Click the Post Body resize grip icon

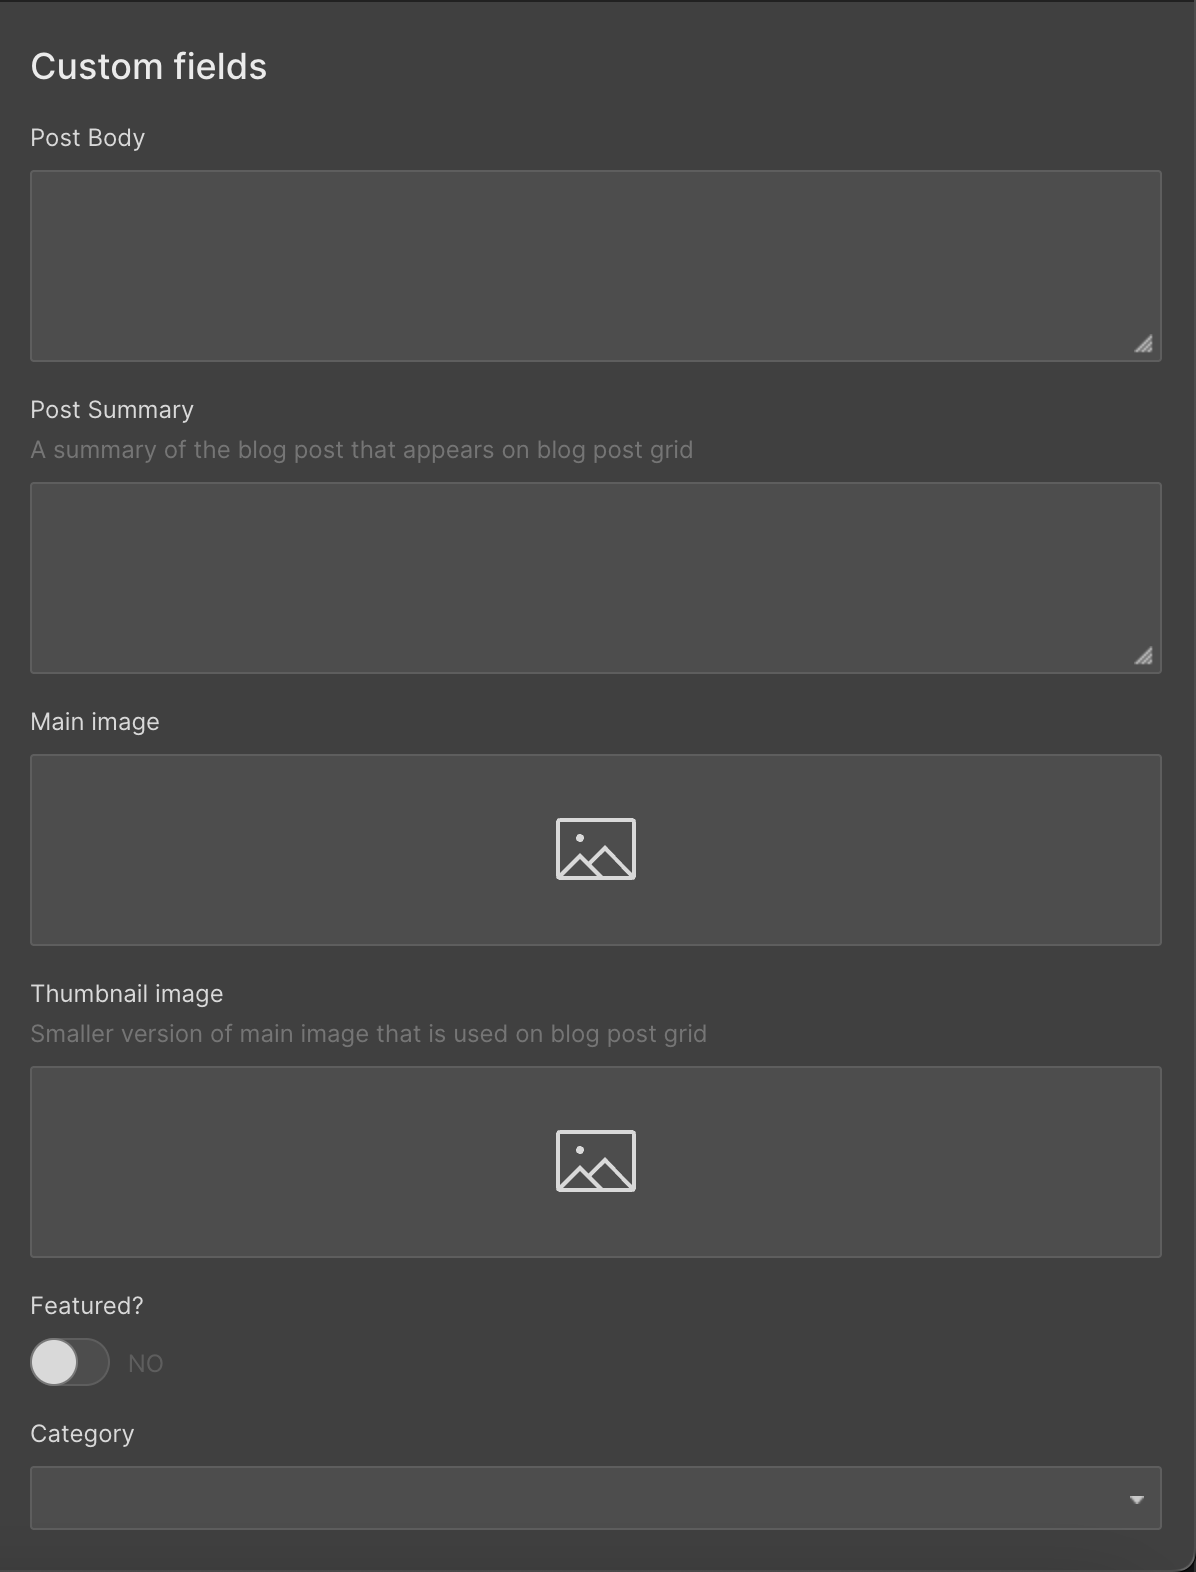(x=1144, y=345)
